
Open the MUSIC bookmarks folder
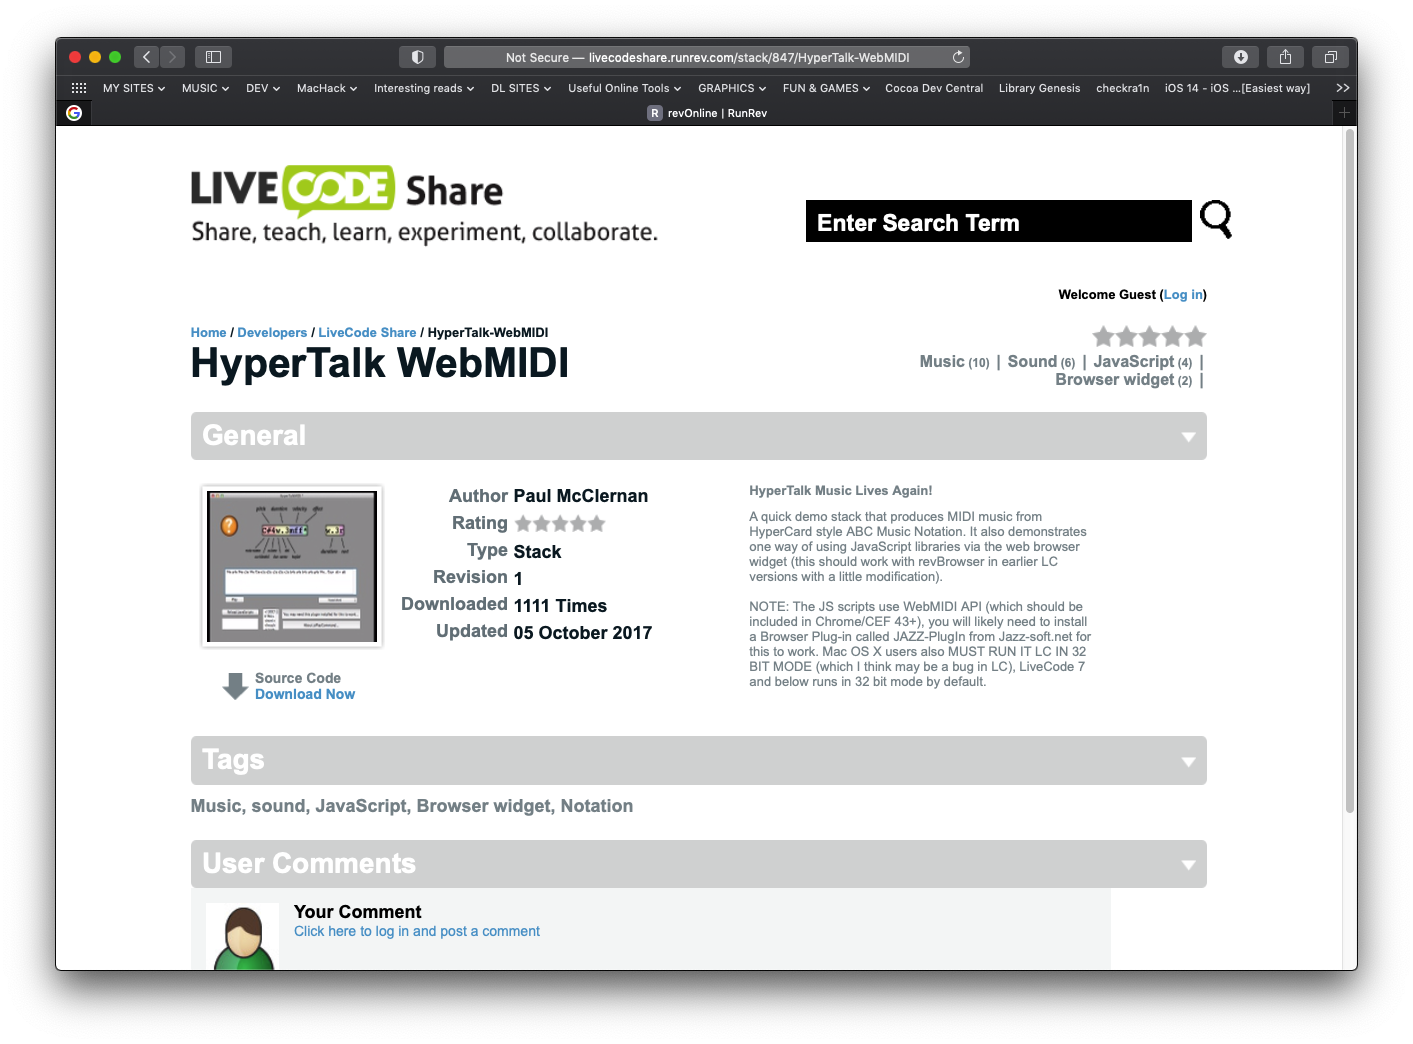pos(205,88)
